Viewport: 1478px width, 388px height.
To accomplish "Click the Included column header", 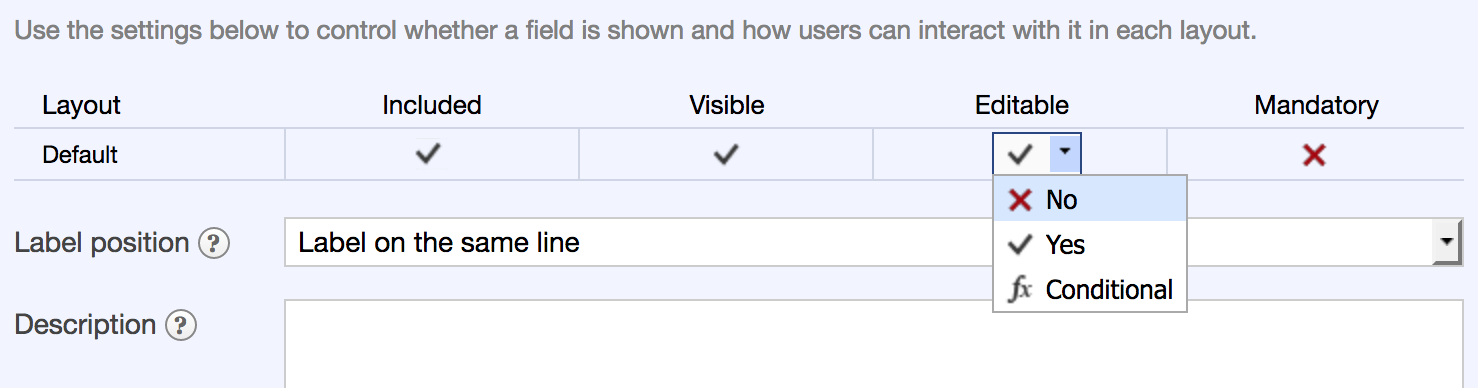I will [432, 105].
